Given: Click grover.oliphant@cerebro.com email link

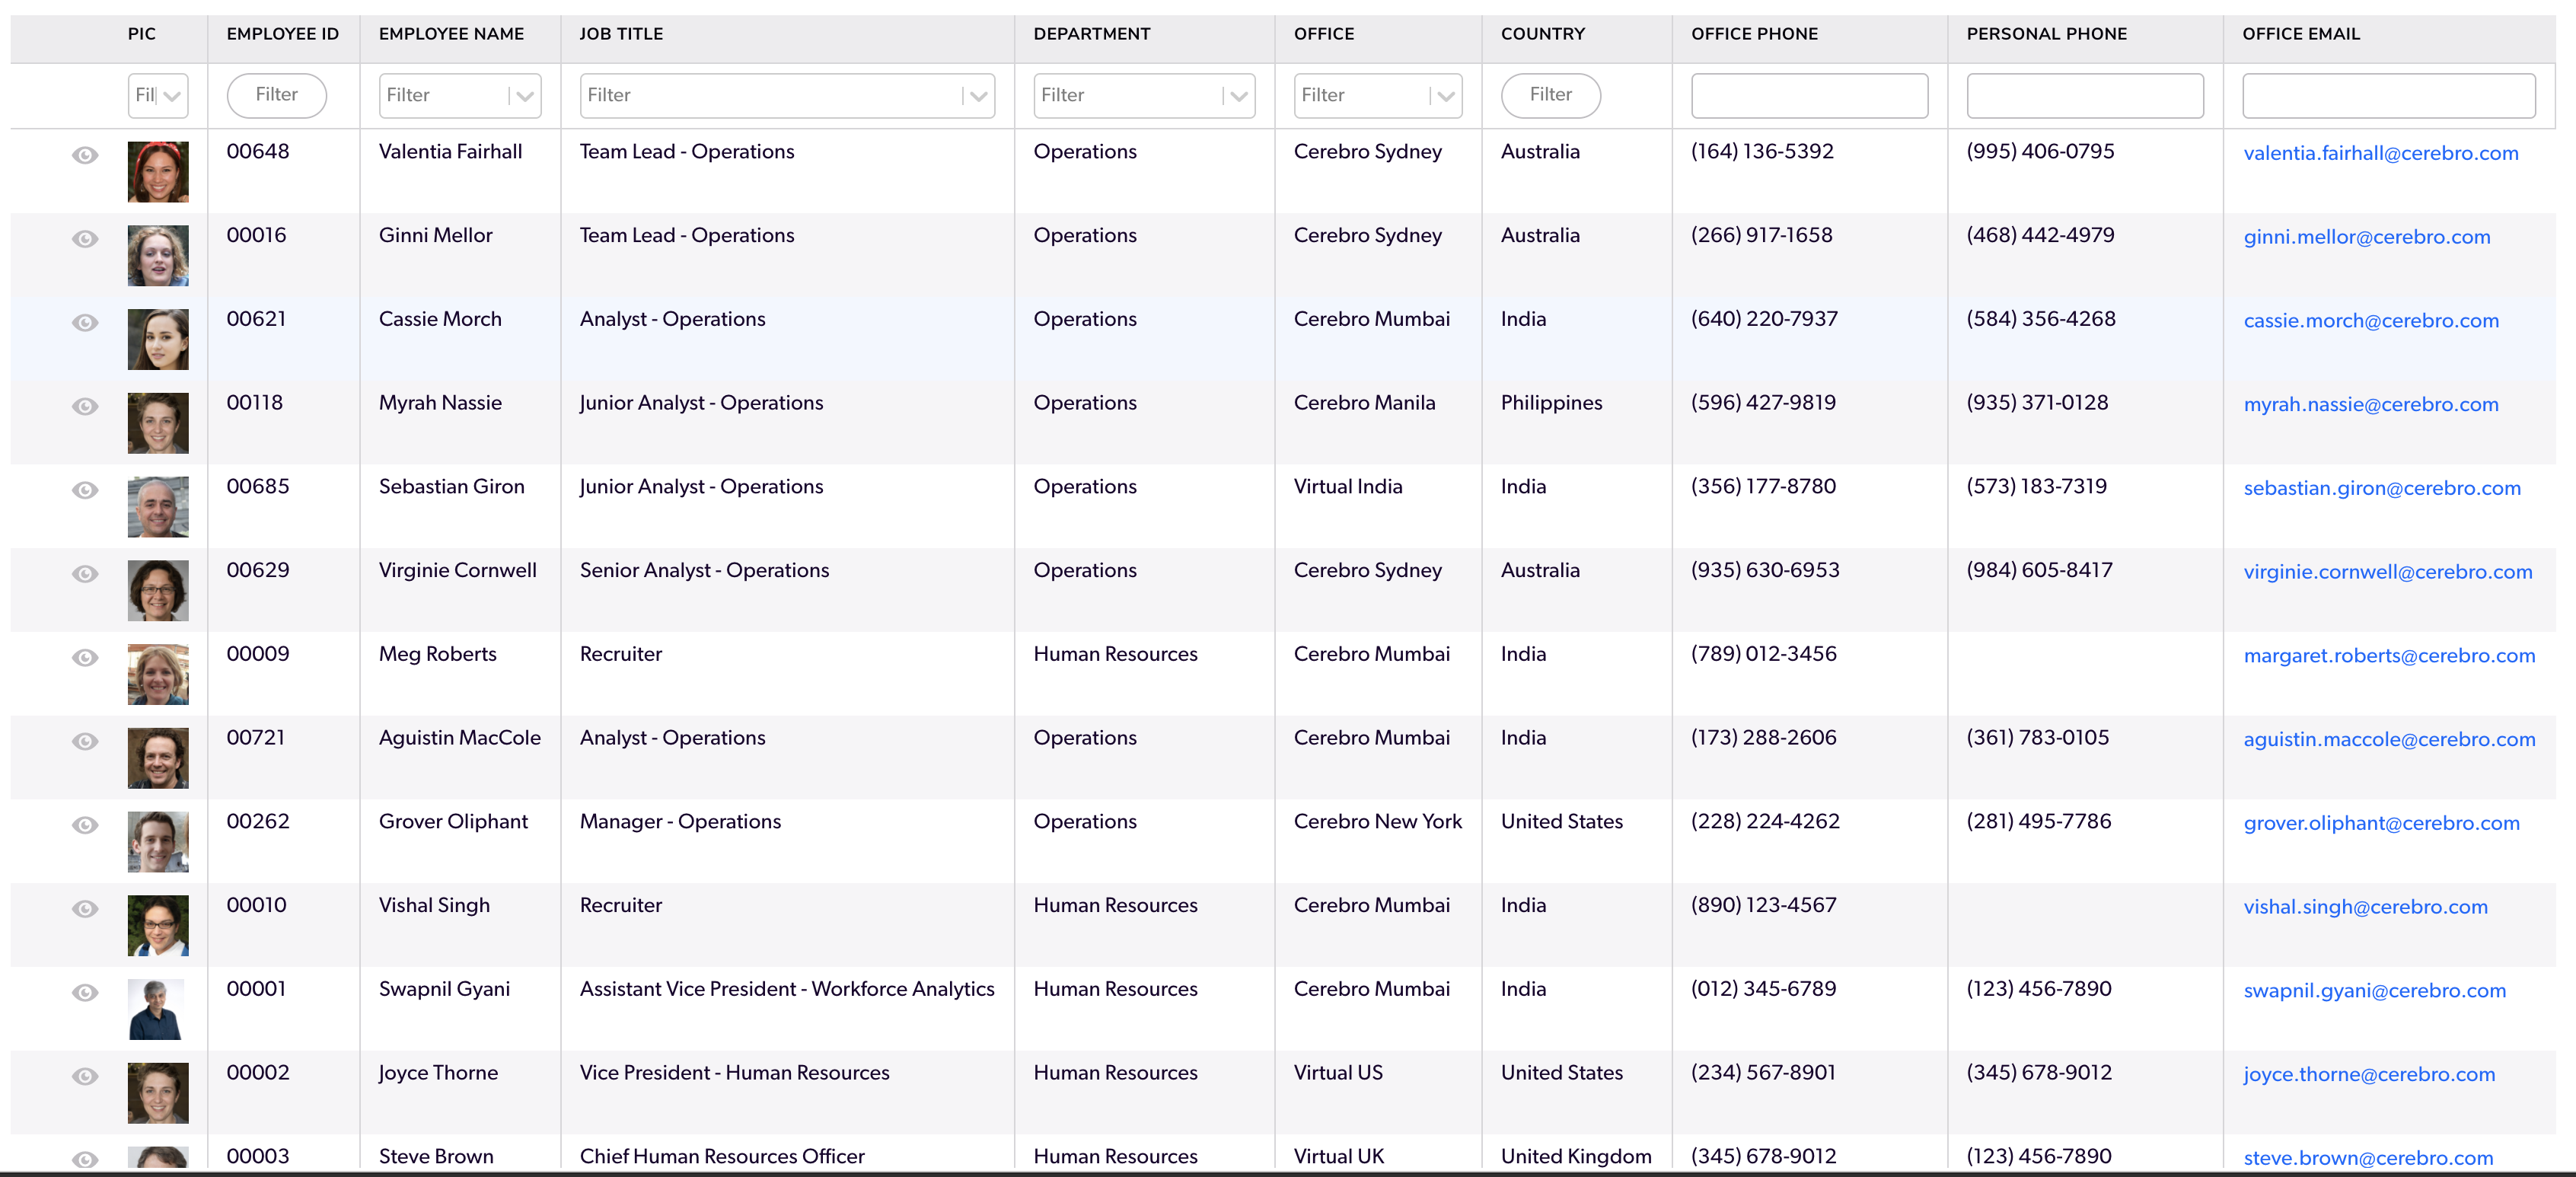Looking at the screenshot, I should pos(2380,824).
